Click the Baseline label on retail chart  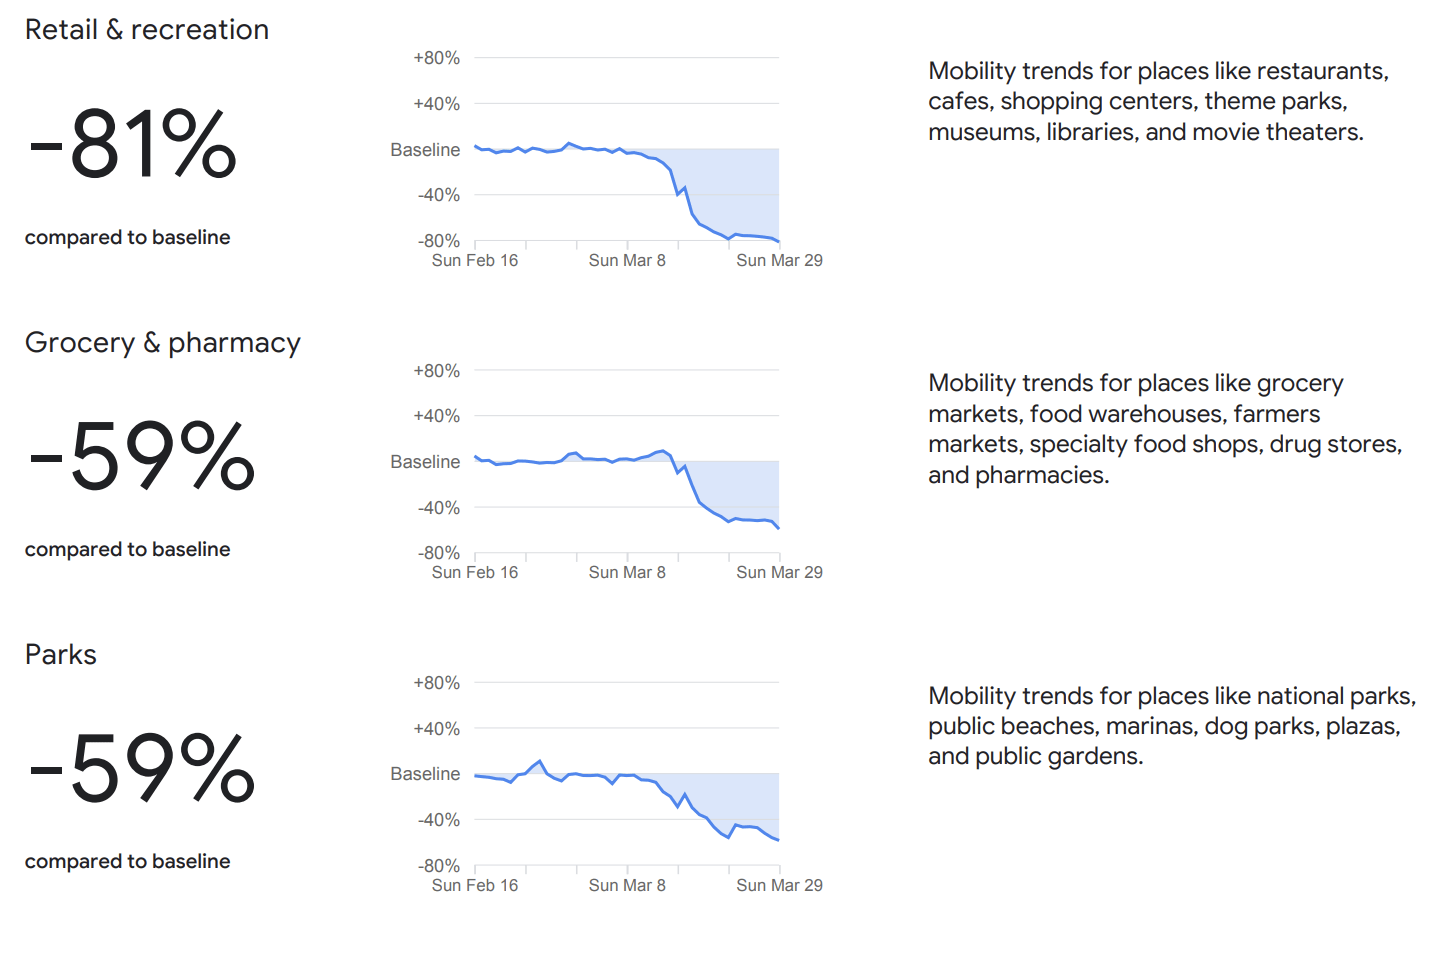425,150
